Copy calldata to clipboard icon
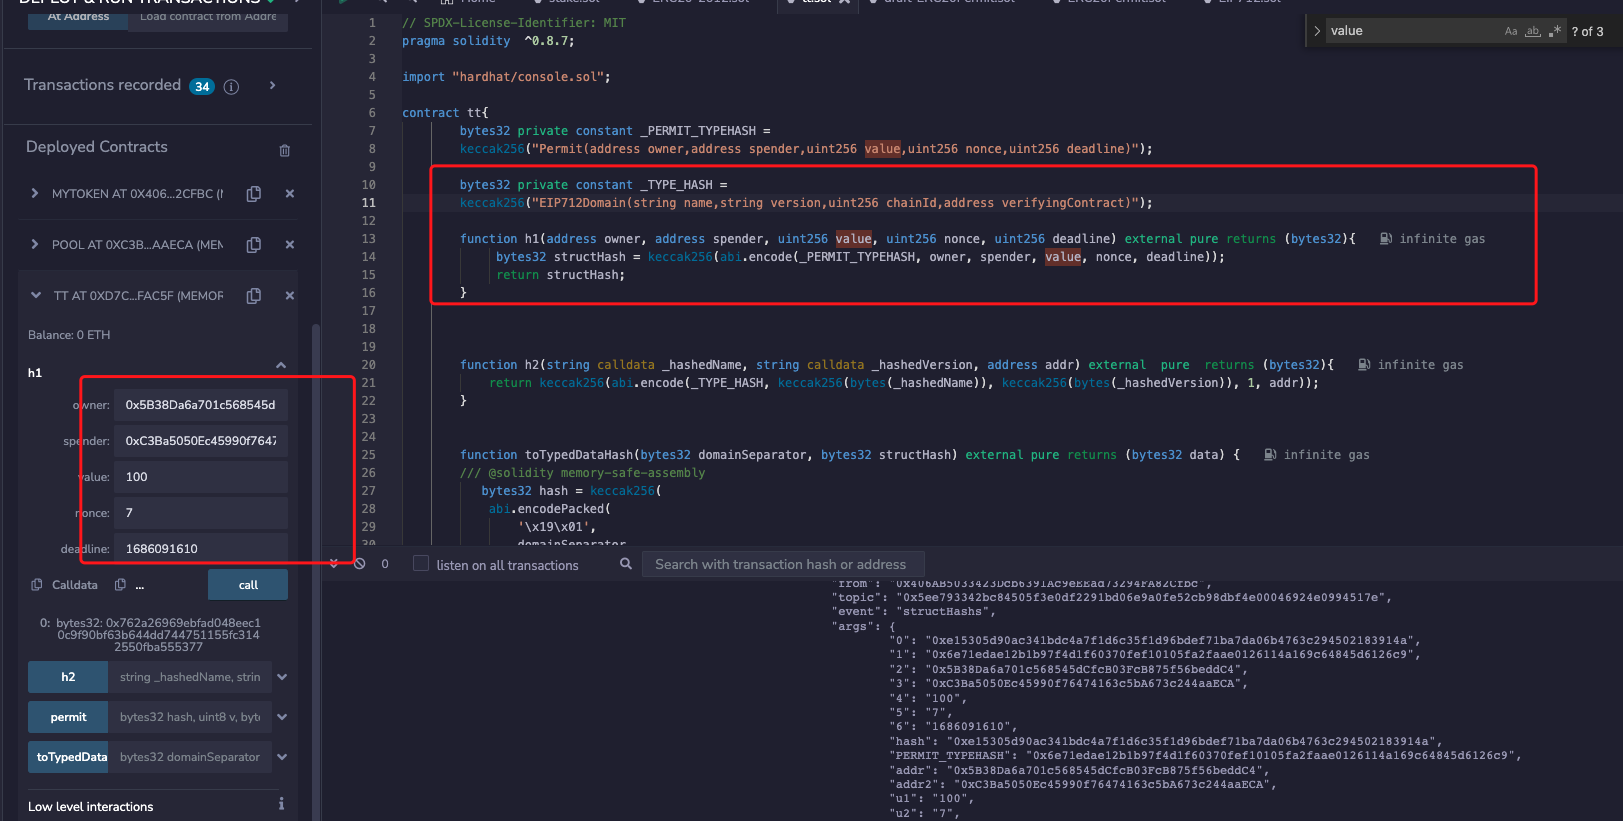This screenshot has height=821, width=1623. pos(37,585)
